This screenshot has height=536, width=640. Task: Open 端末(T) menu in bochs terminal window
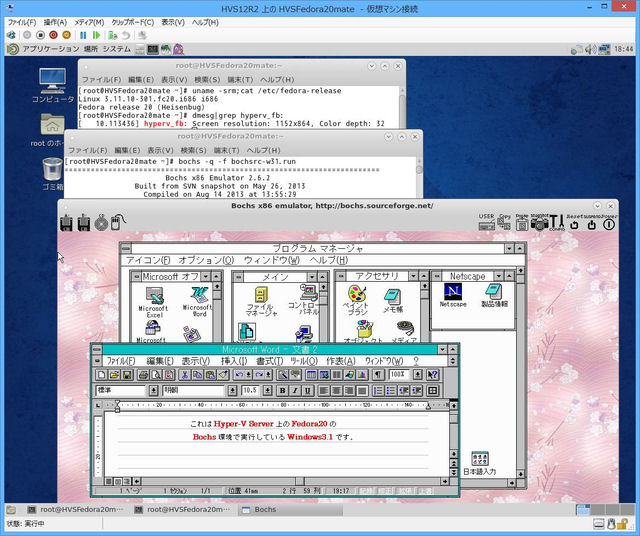coord(227,150)
